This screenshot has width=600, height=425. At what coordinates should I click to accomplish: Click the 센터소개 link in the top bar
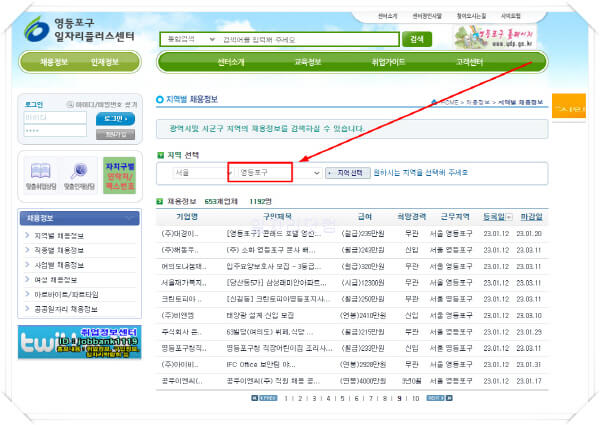388,16
